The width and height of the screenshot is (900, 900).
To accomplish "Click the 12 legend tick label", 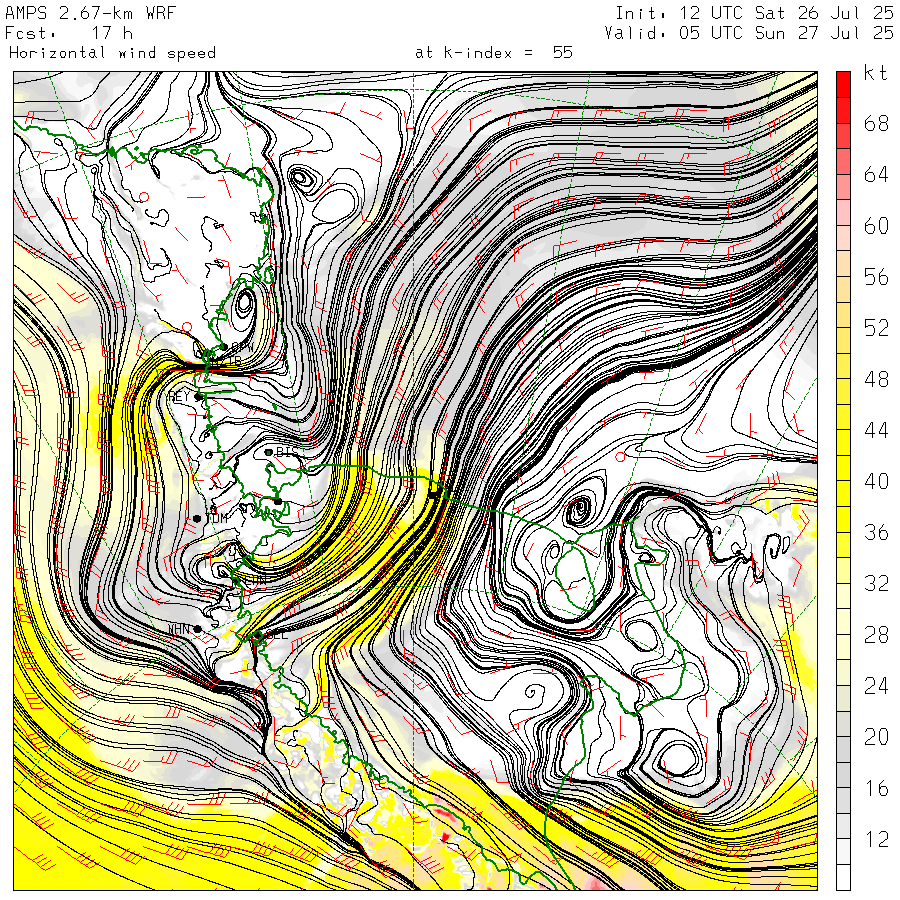I will point(876,839).
